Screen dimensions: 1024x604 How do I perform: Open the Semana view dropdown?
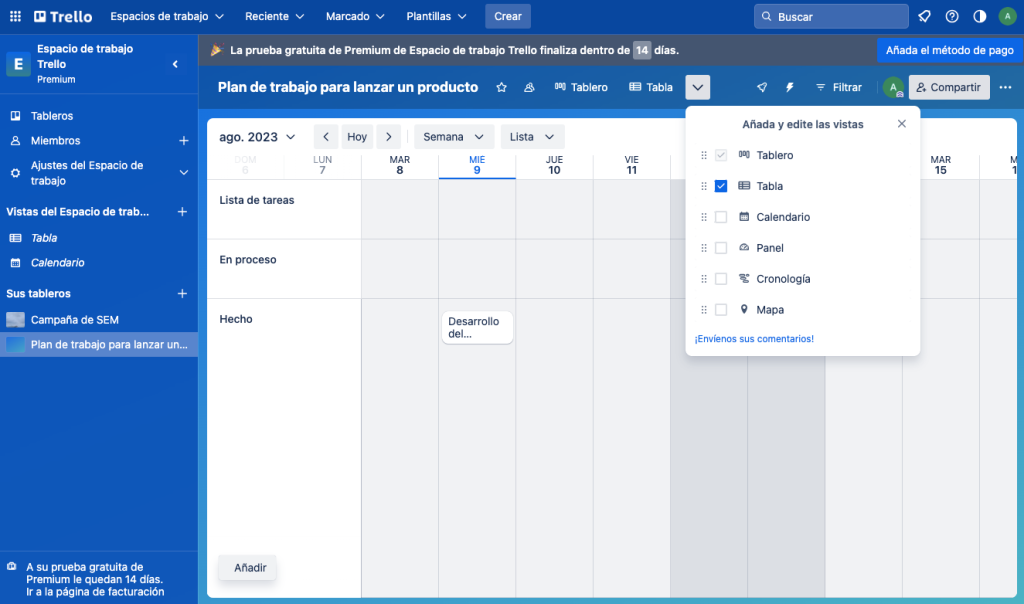[x=454, y=136]
